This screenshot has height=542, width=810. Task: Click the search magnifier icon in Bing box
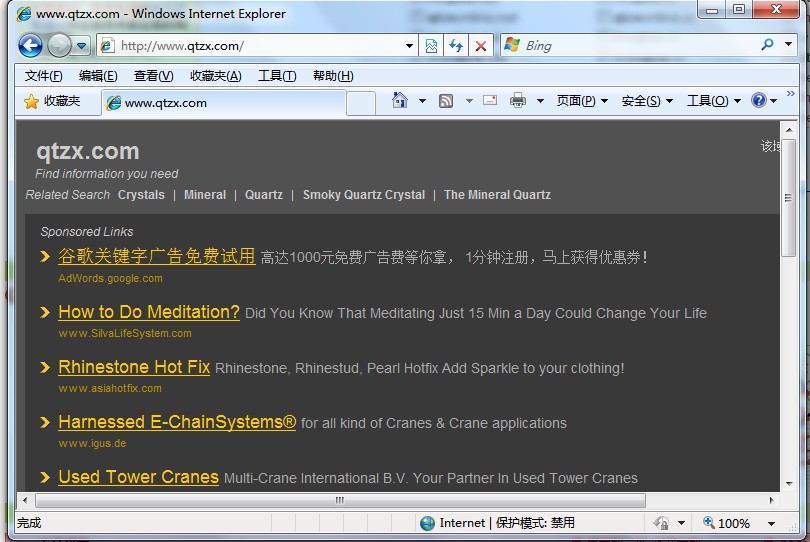[767, 45]
